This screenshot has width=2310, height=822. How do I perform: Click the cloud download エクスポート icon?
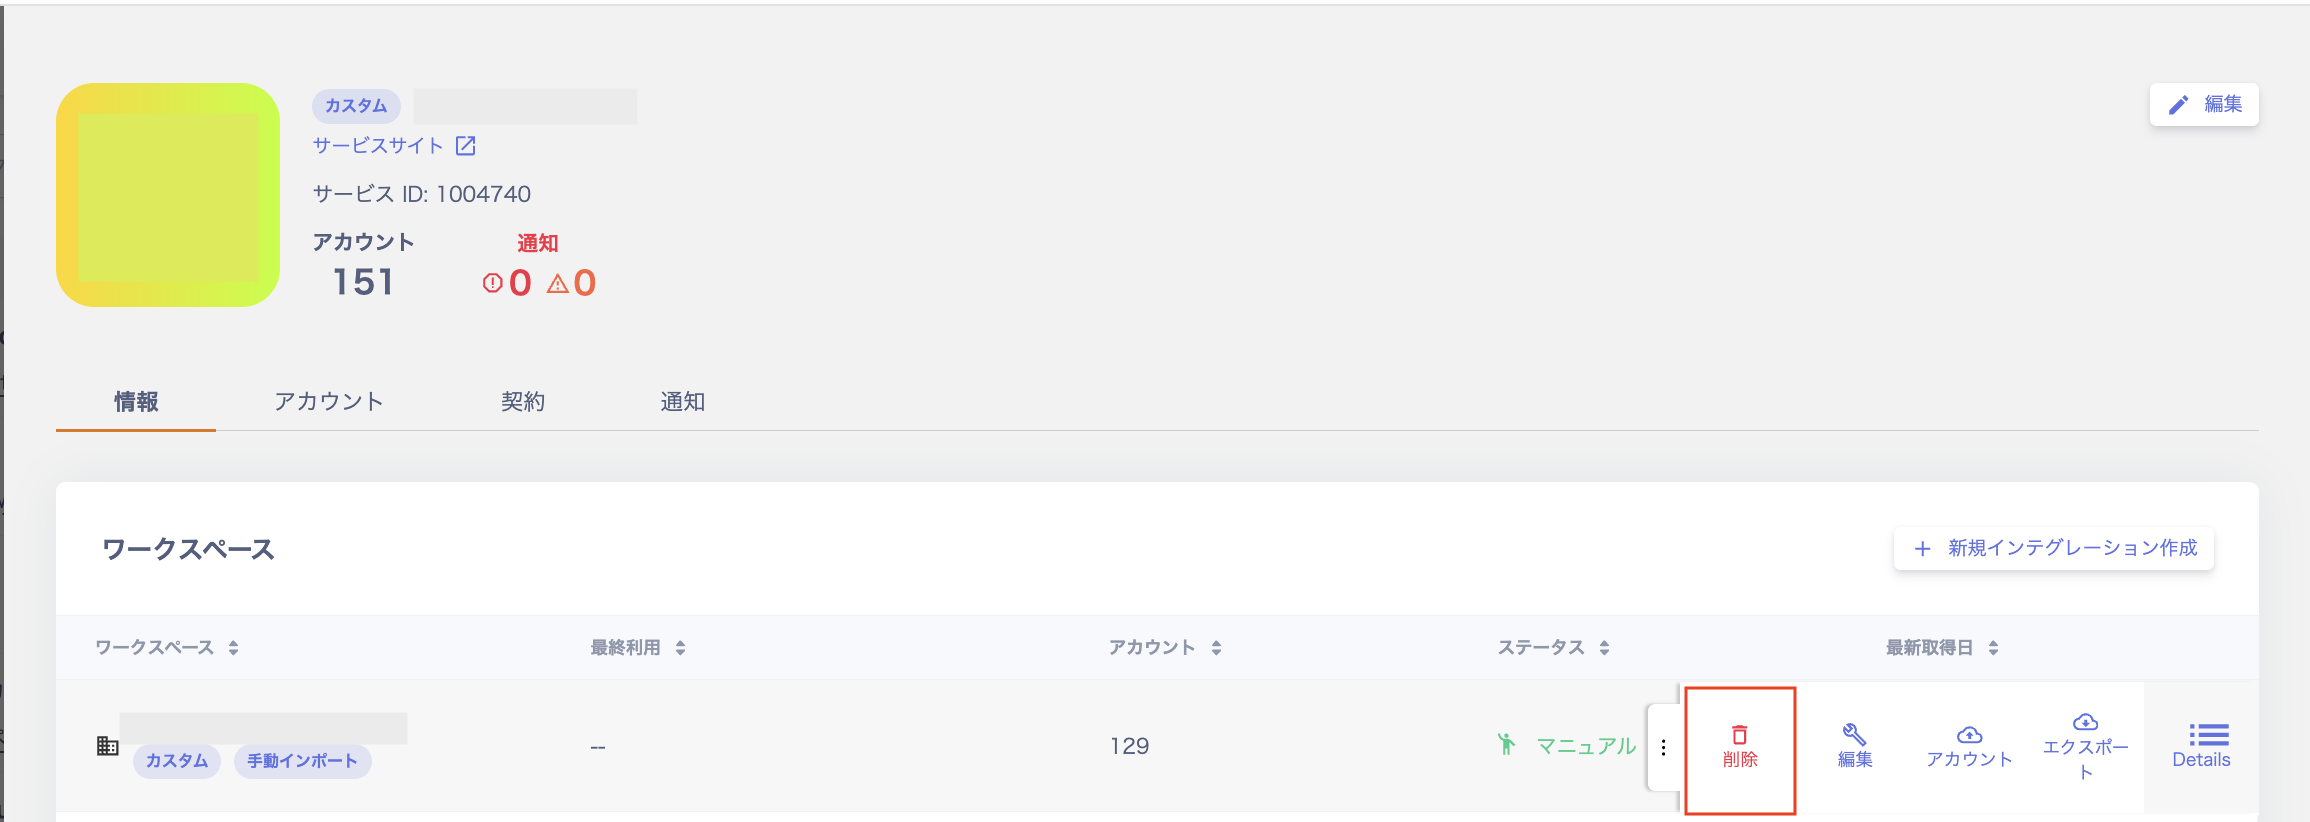coord(2085,723)
